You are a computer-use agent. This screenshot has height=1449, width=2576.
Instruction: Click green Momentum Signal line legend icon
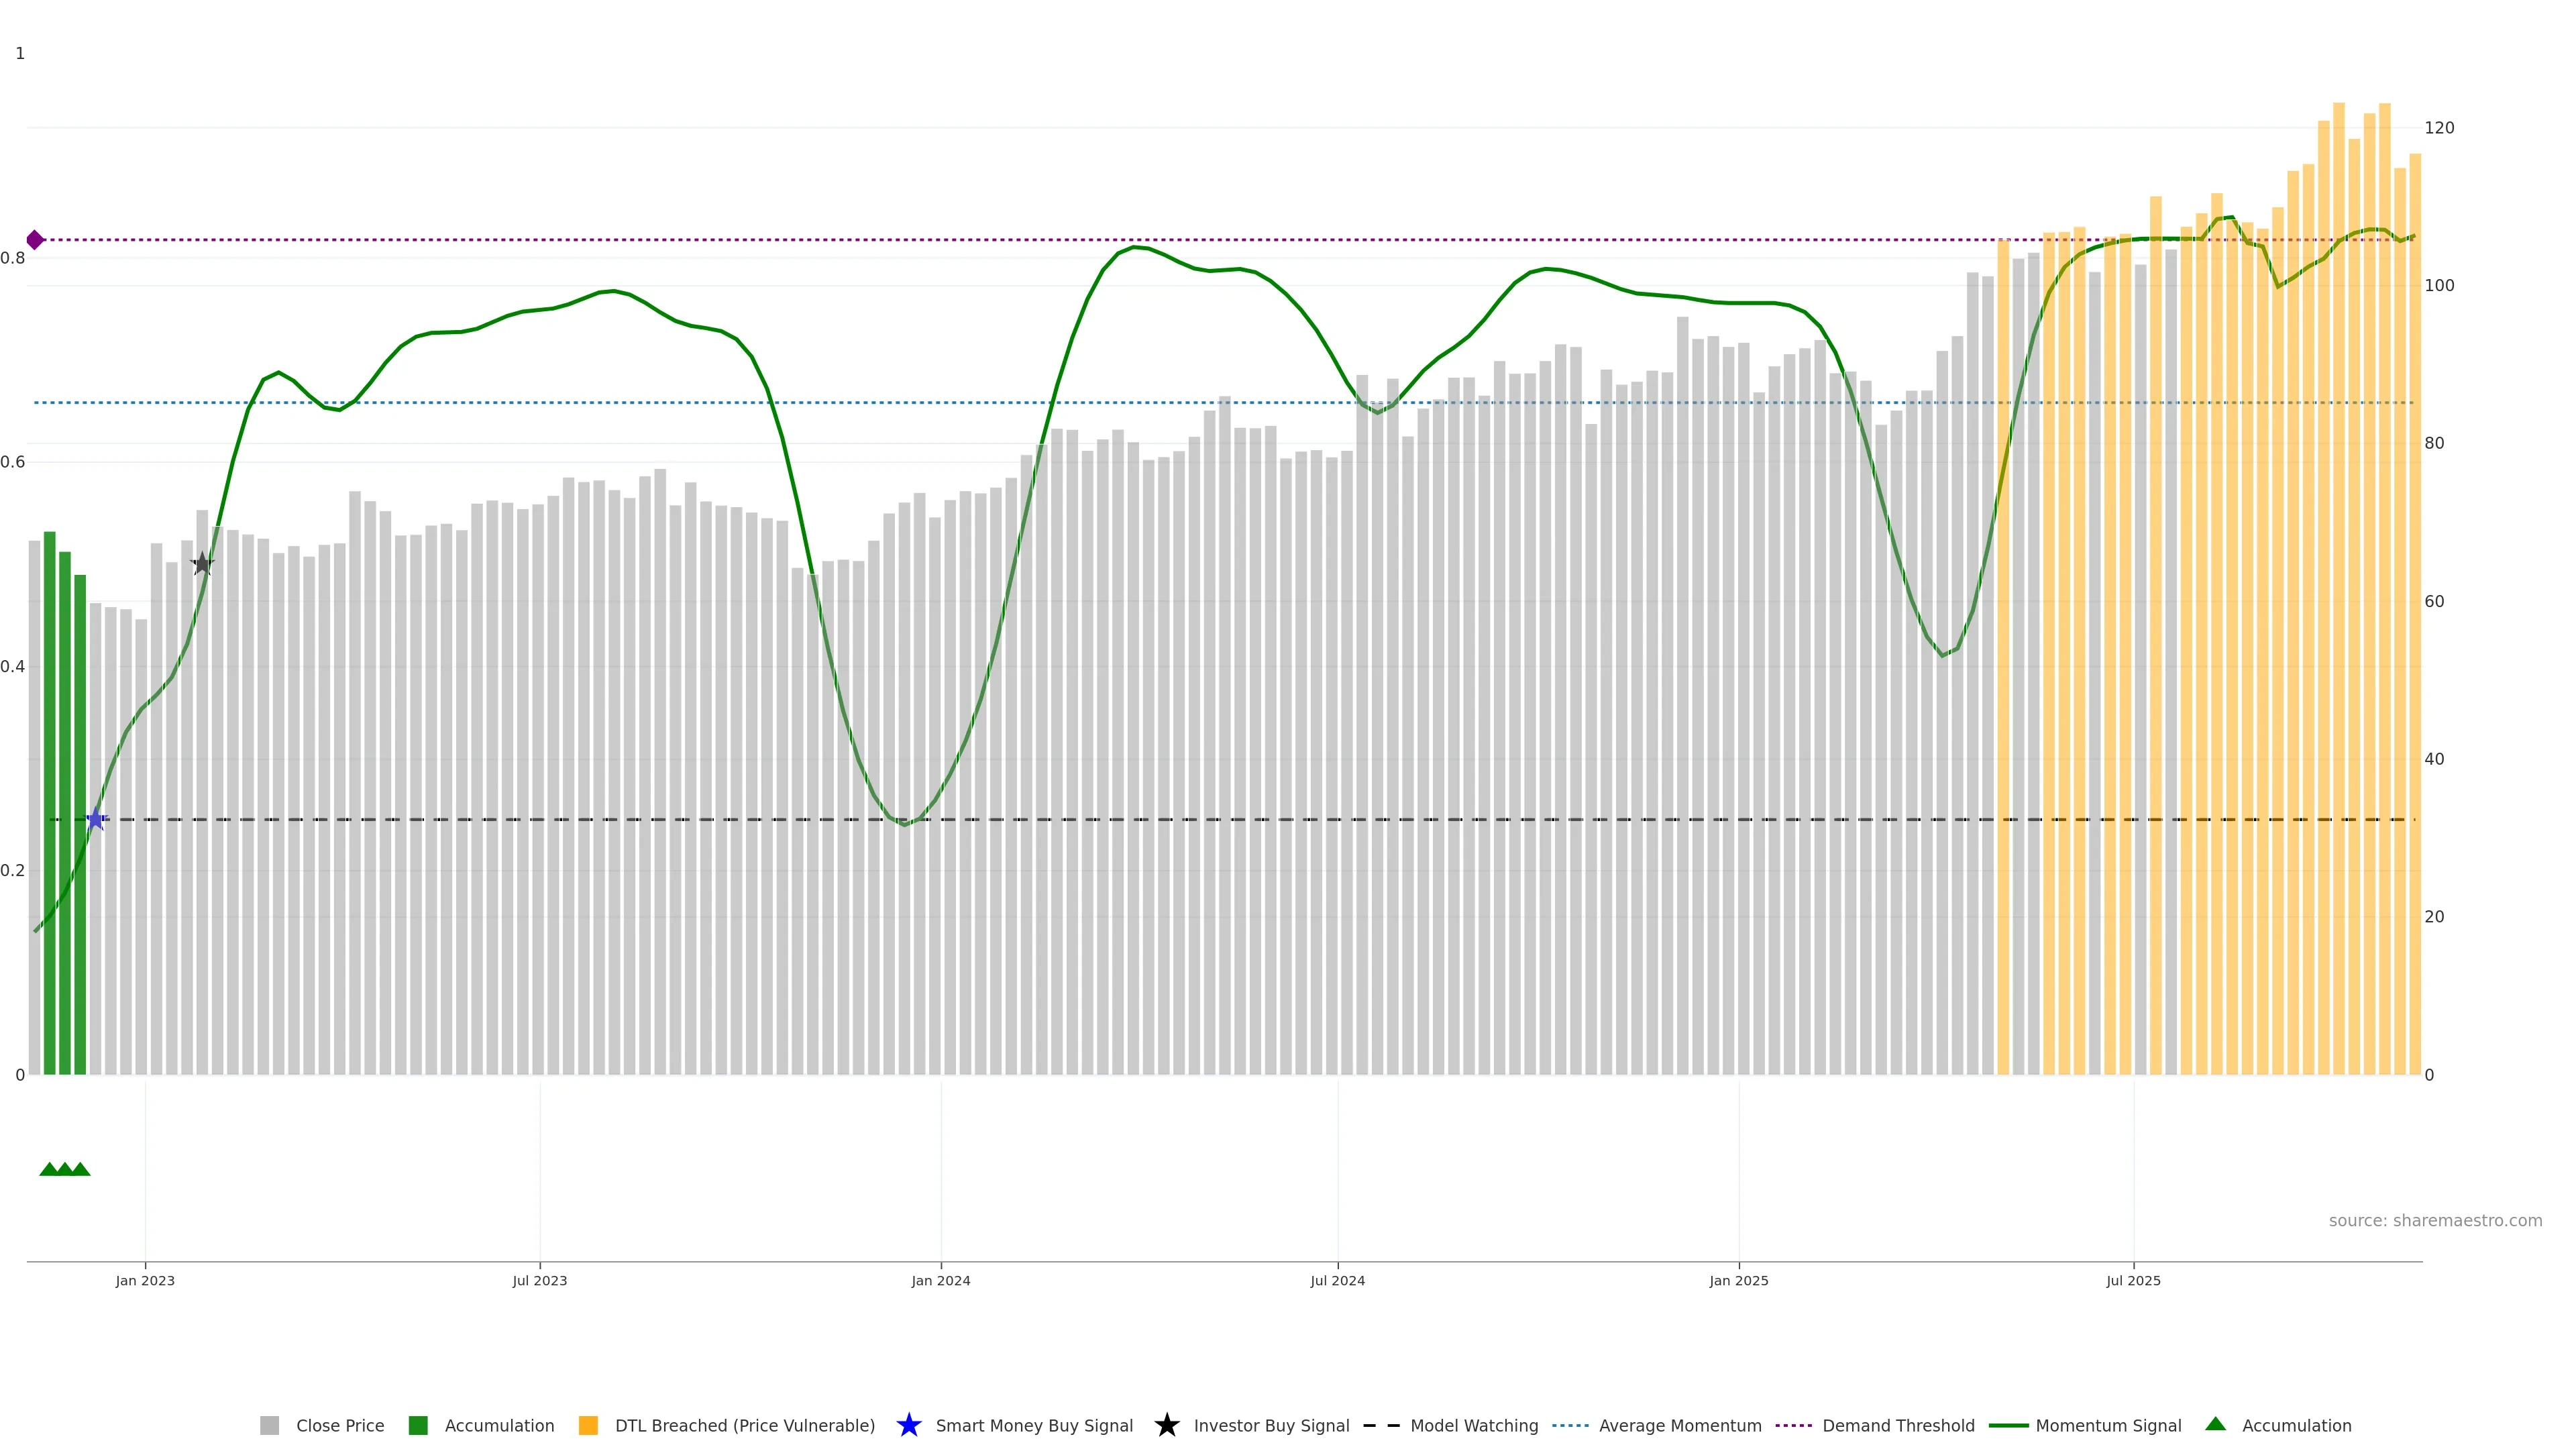[2008, 1425]
